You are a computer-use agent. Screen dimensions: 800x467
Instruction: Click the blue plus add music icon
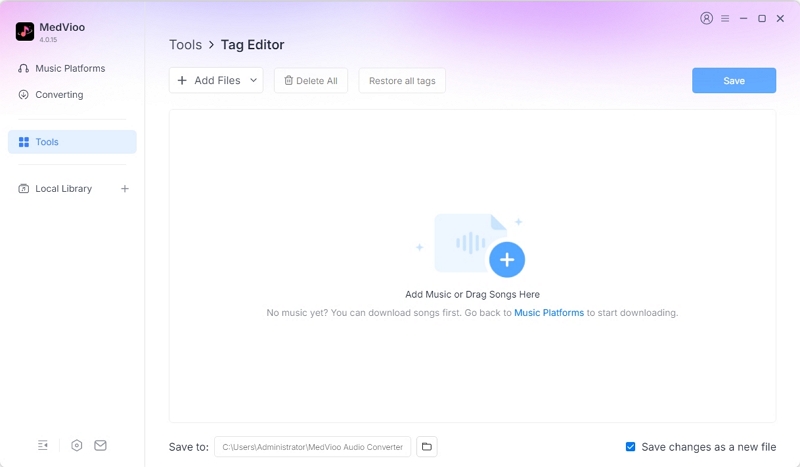[x=507, y=260]
